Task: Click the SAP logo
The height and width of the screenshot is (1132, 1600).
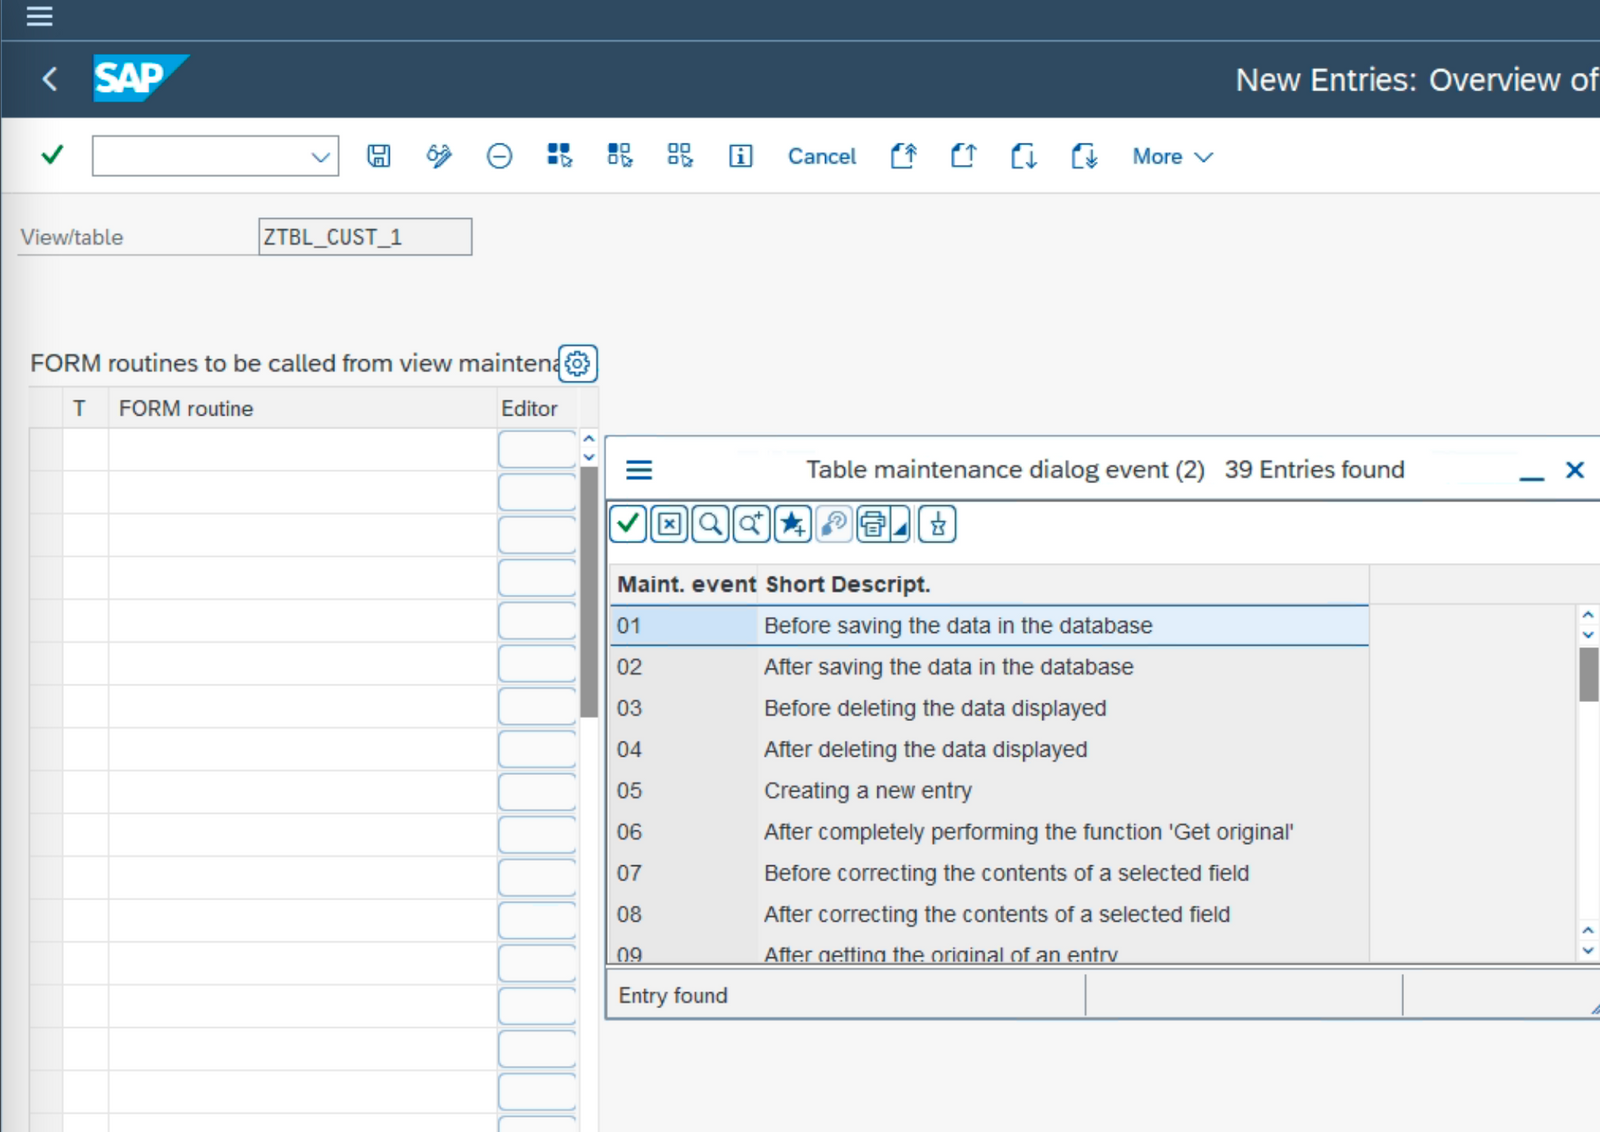Action: point(140,78)
